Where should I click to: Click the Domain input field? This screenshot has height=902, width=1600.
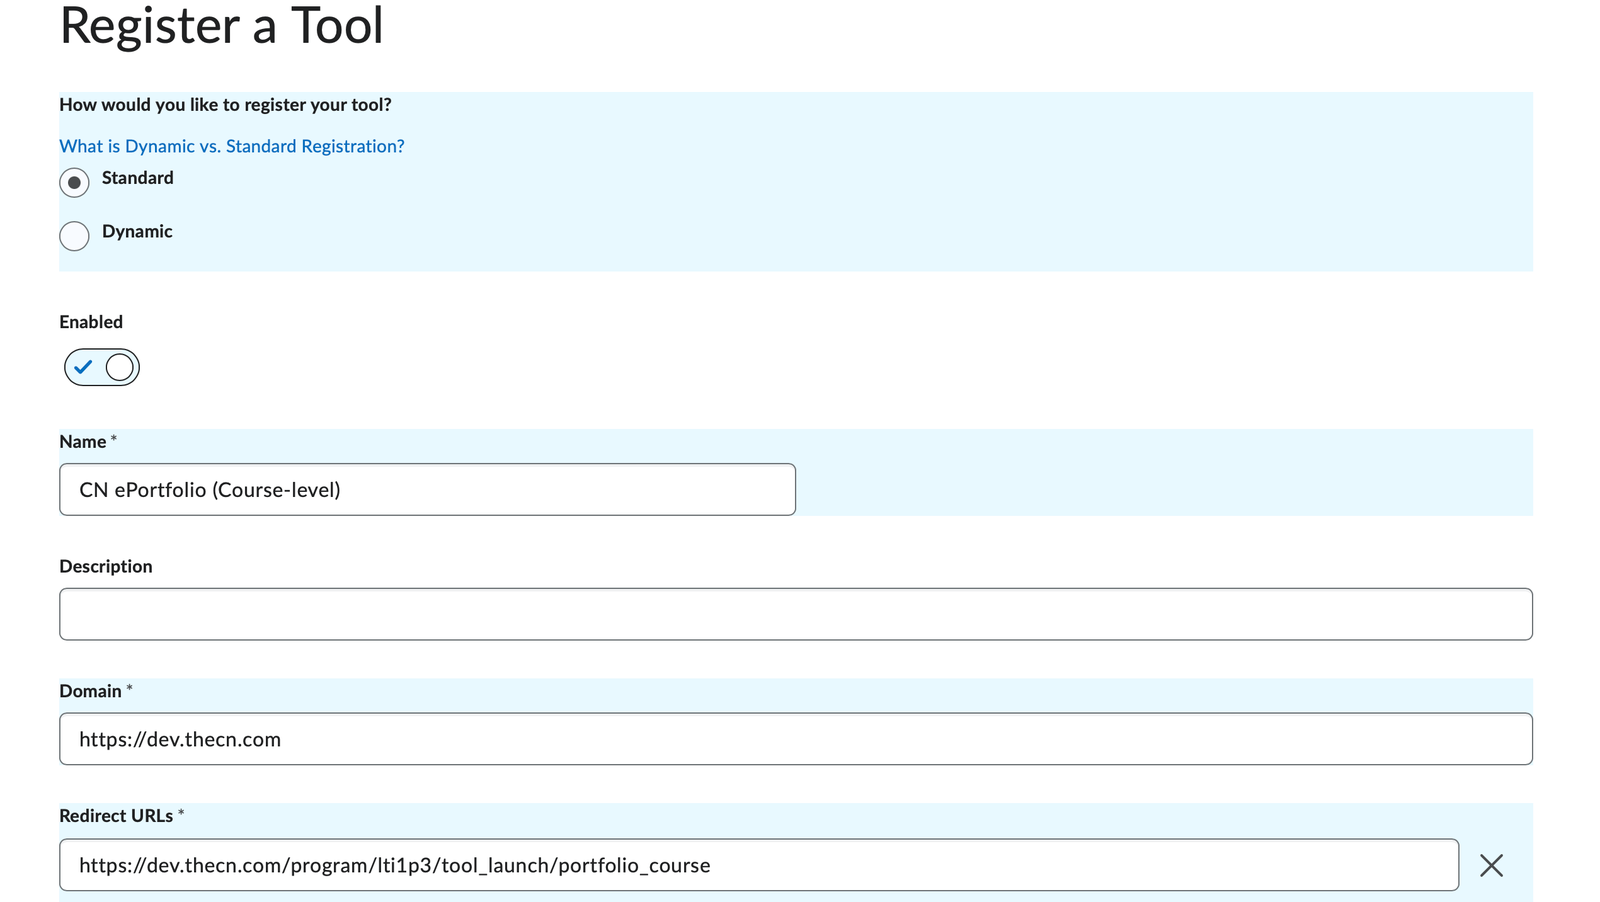click(796, 739)
